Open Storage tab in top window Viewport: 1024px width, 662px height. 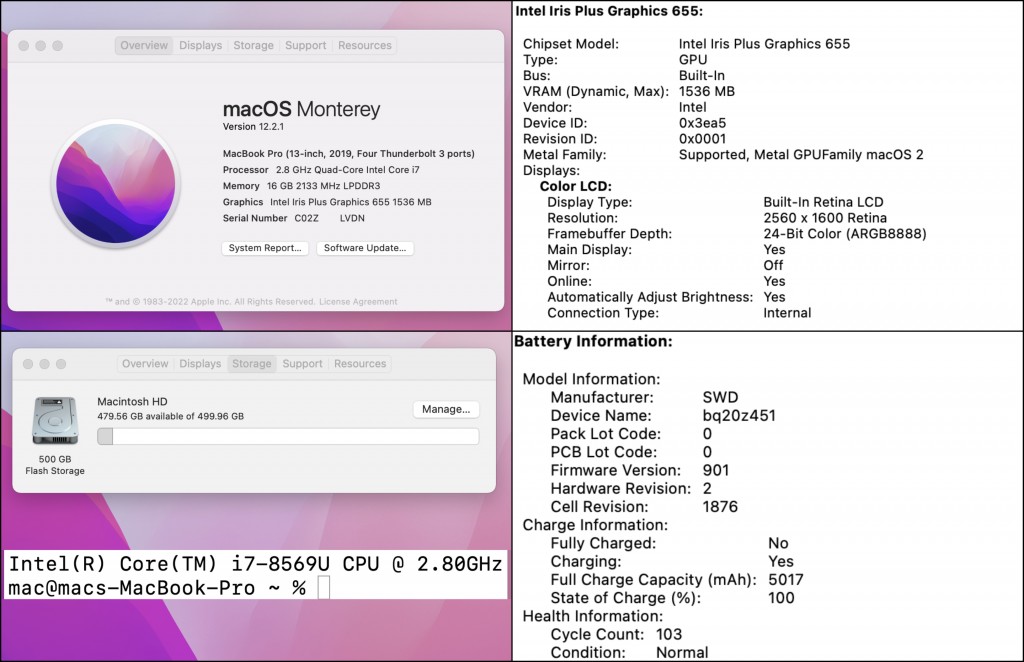pos(253,45)
